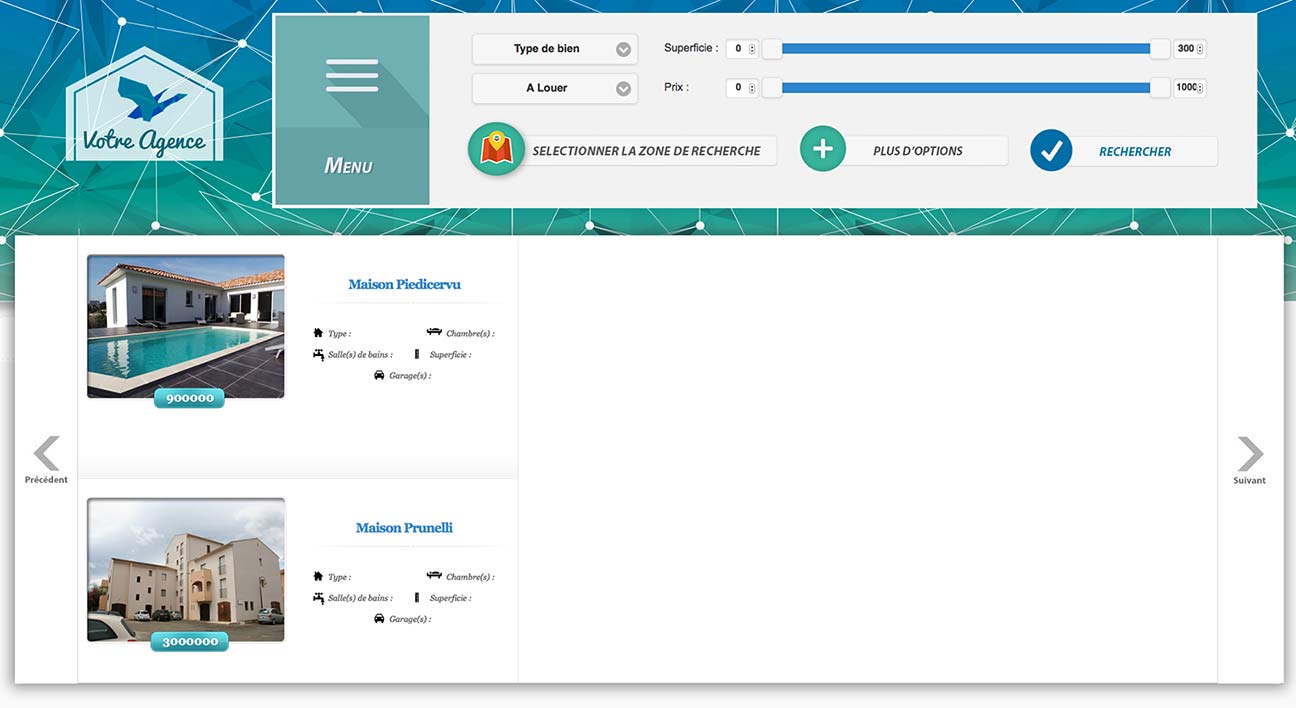Select the Maison Prunelli building thumbnail

click(186, 568)
